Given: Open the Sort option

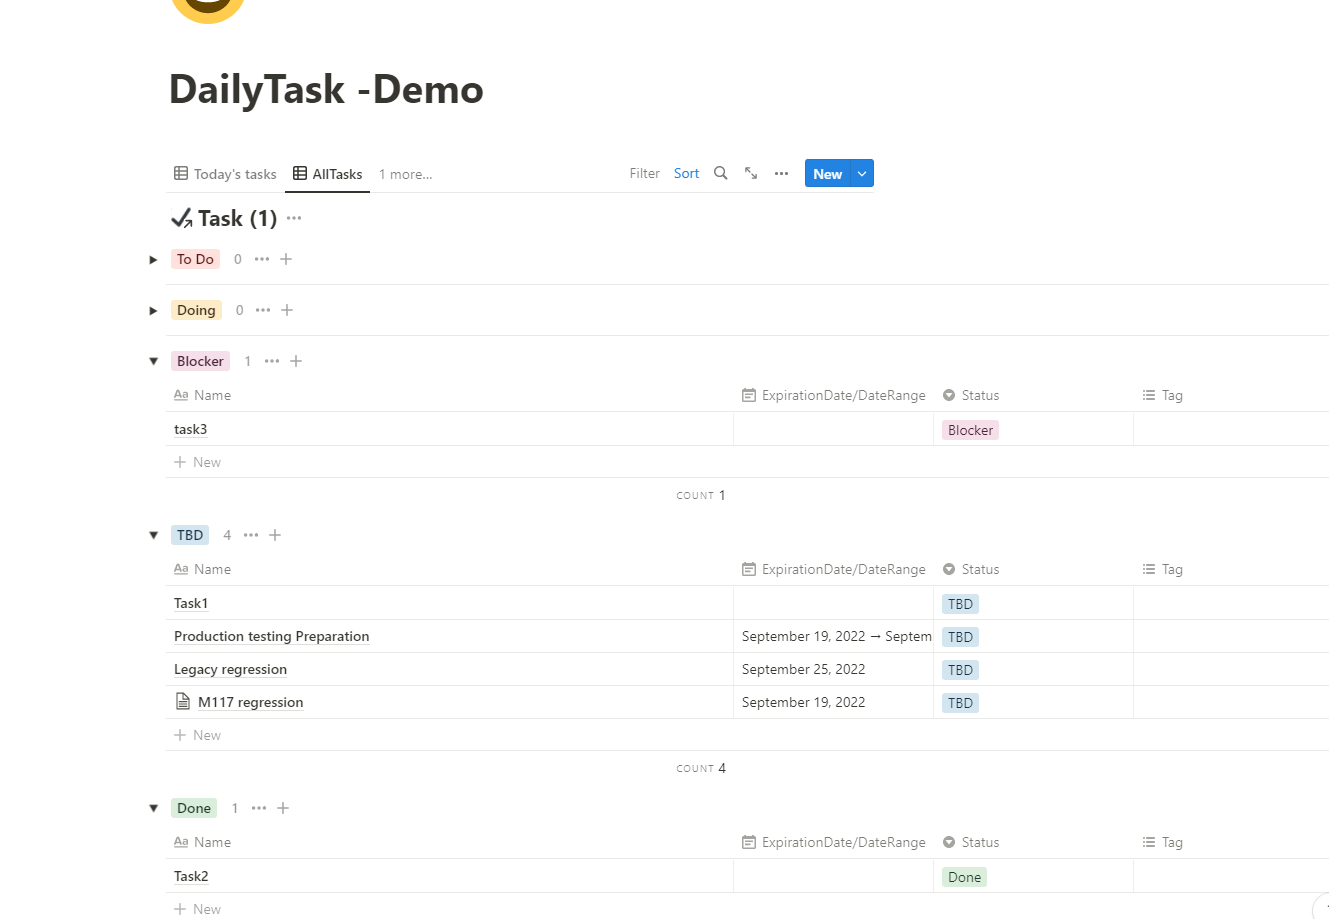Looking at the screenshot, I should (x=686, y=173).
